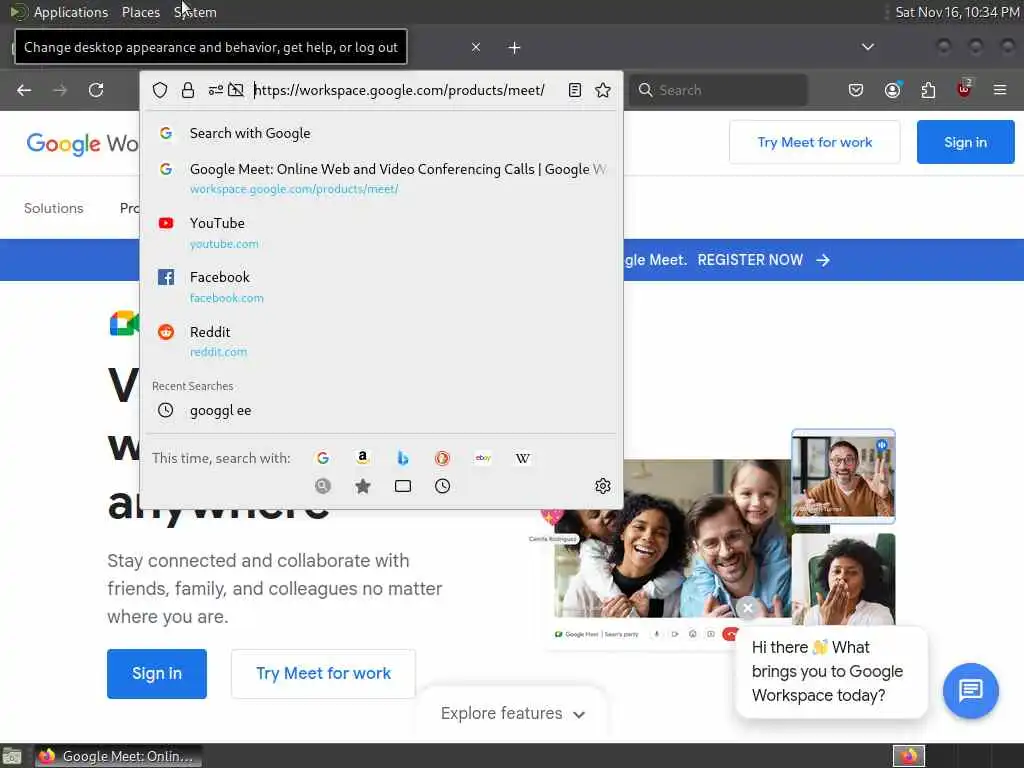Choose the YouTube suggestion
Image resolution: width=1024 pixels, height=768 pixels.
coord(382,232)
